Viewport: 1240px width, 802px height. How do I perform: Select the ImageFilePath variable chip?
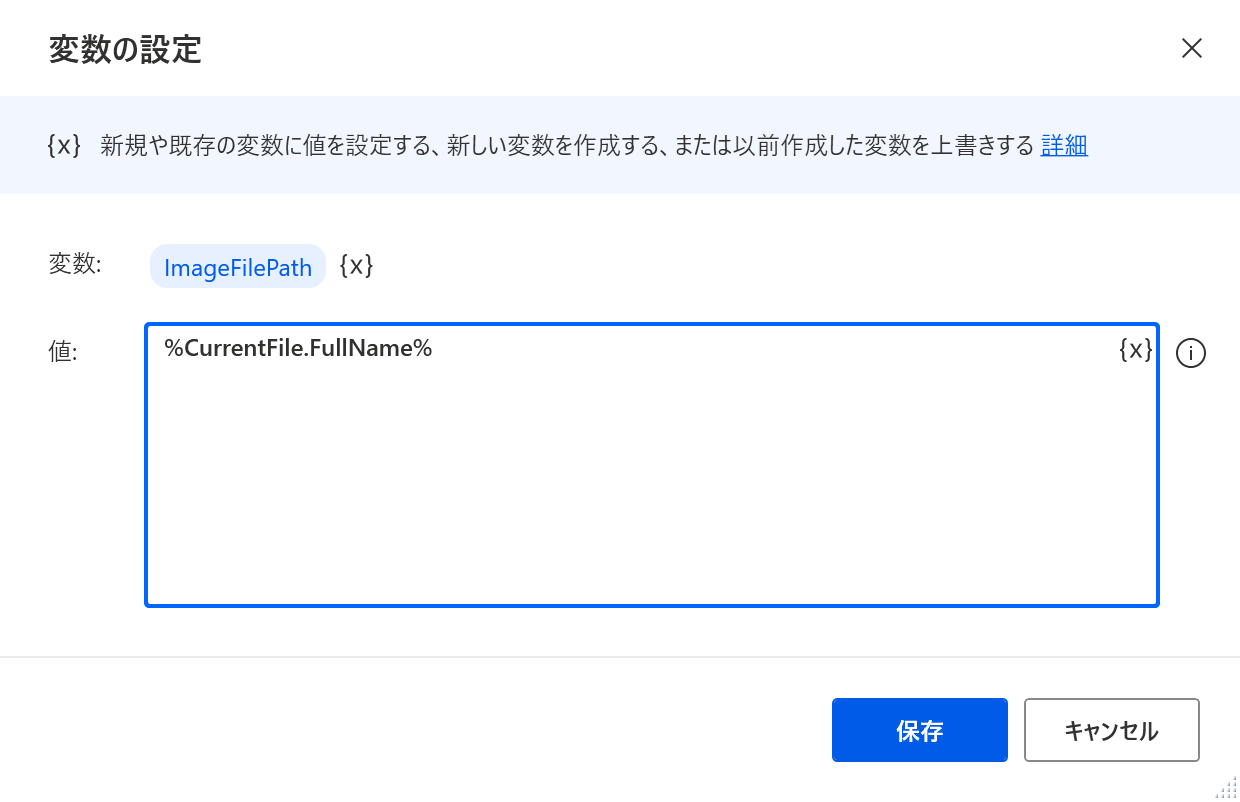coord(238,267)
